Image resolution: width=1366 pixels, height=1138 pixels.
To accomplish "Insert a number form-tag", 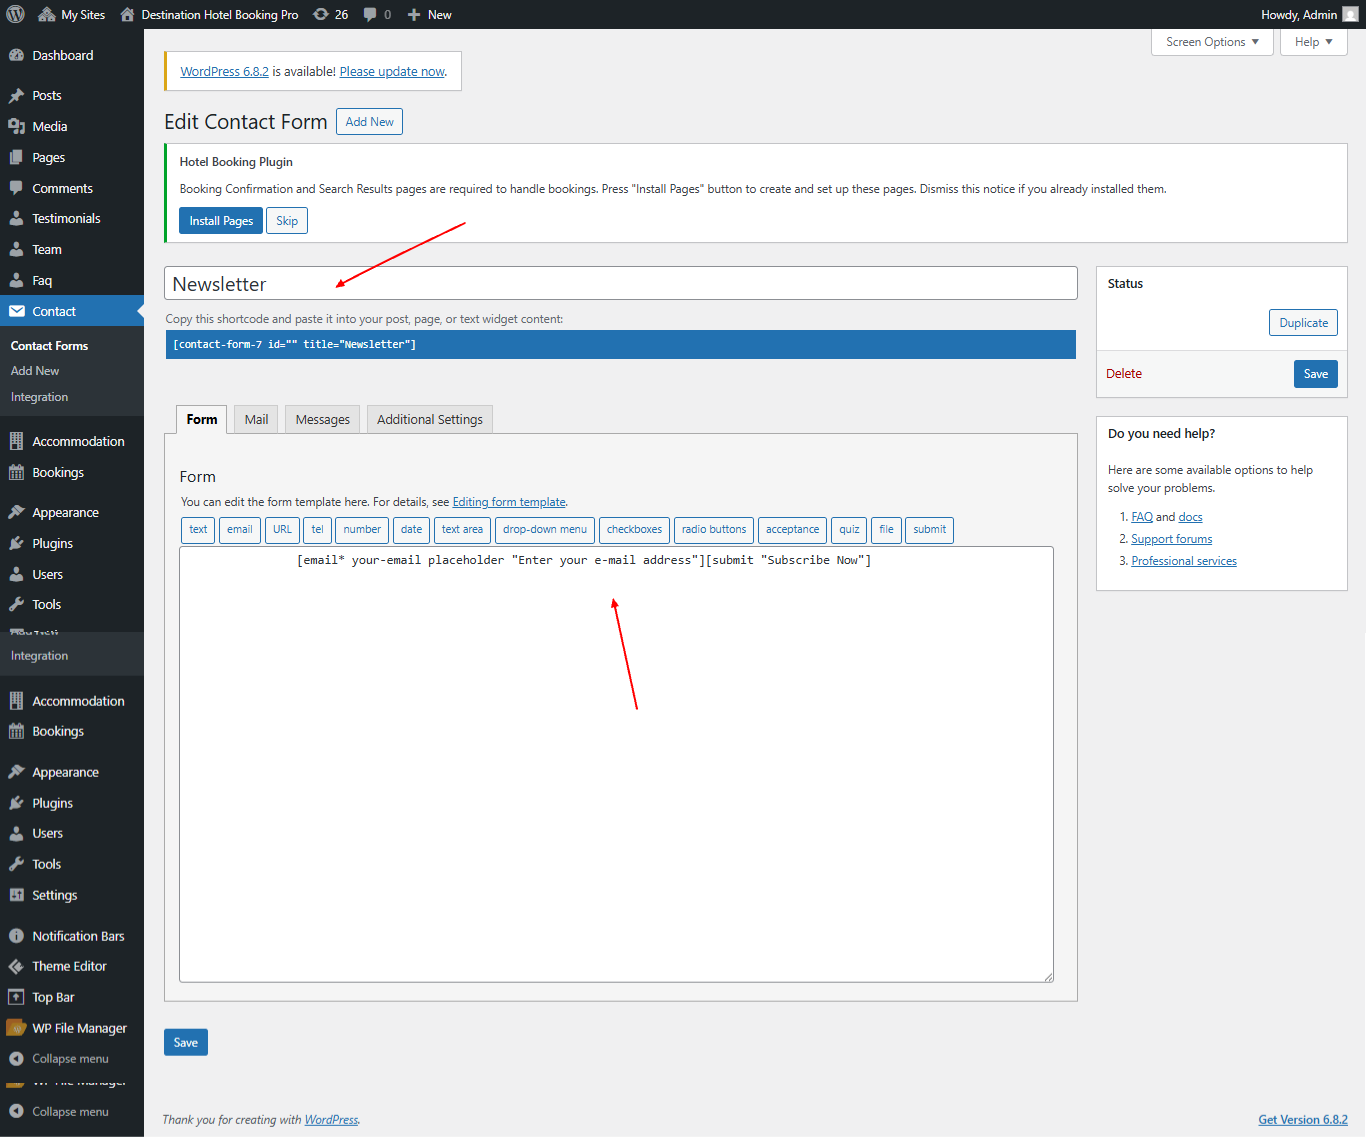I will pyautogui.click(x=362, y=530).
